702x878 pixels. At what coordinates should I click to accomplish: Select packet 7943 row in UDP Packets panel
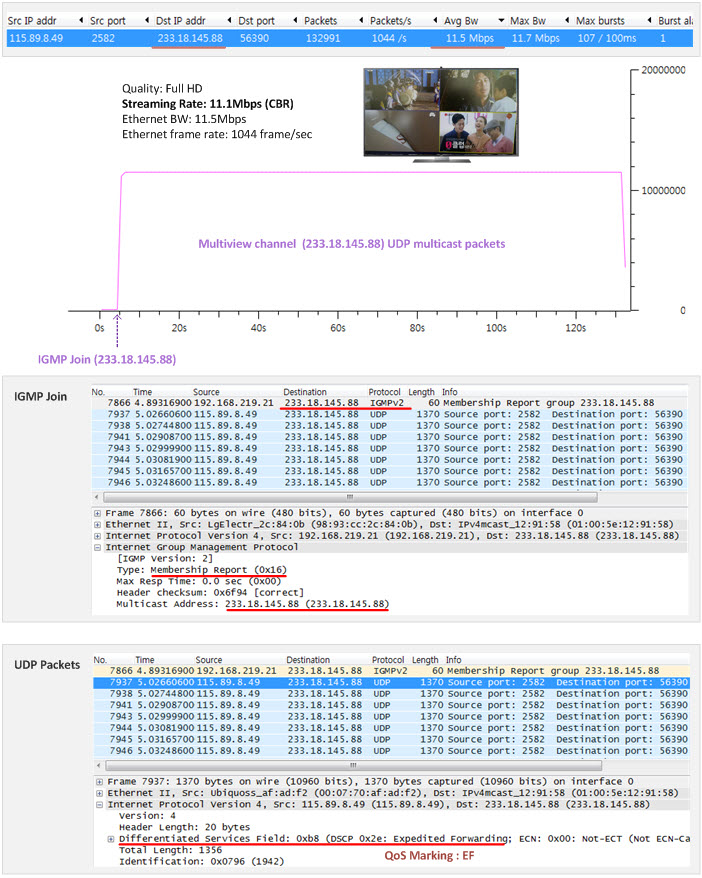tap(391, 716)
